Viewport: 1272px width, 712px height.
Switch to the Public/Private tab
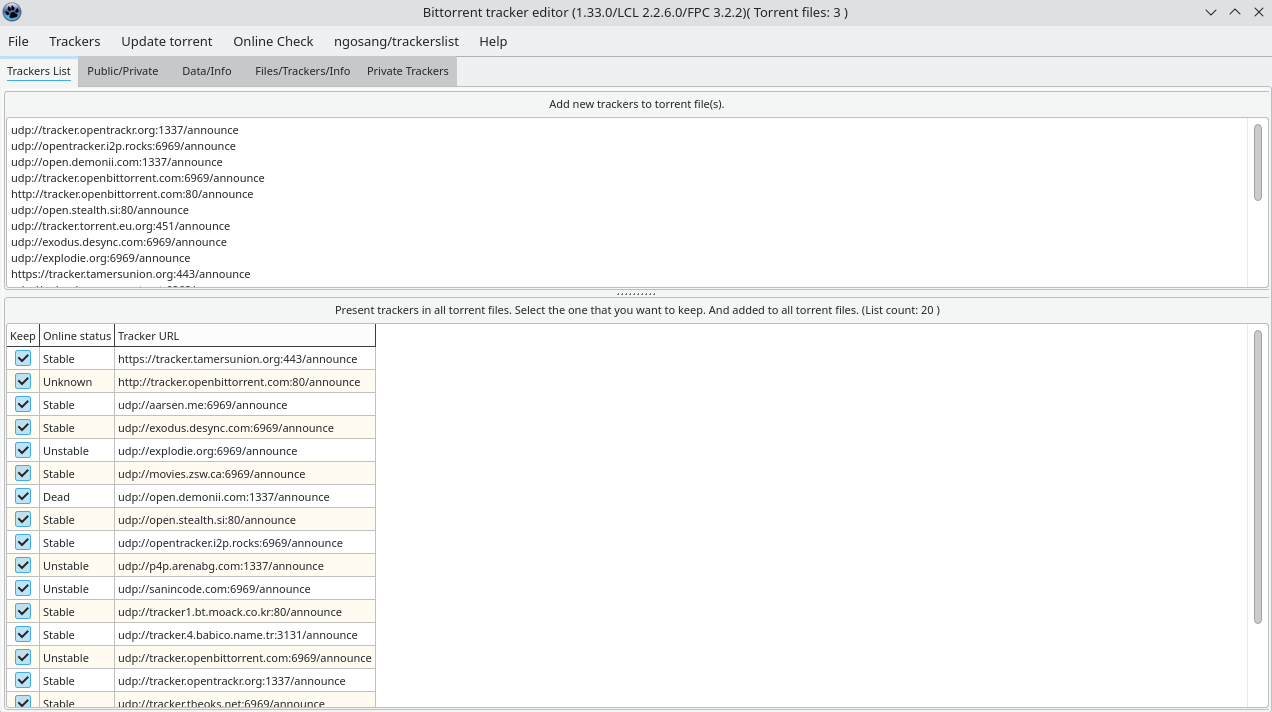click(122, 71)
